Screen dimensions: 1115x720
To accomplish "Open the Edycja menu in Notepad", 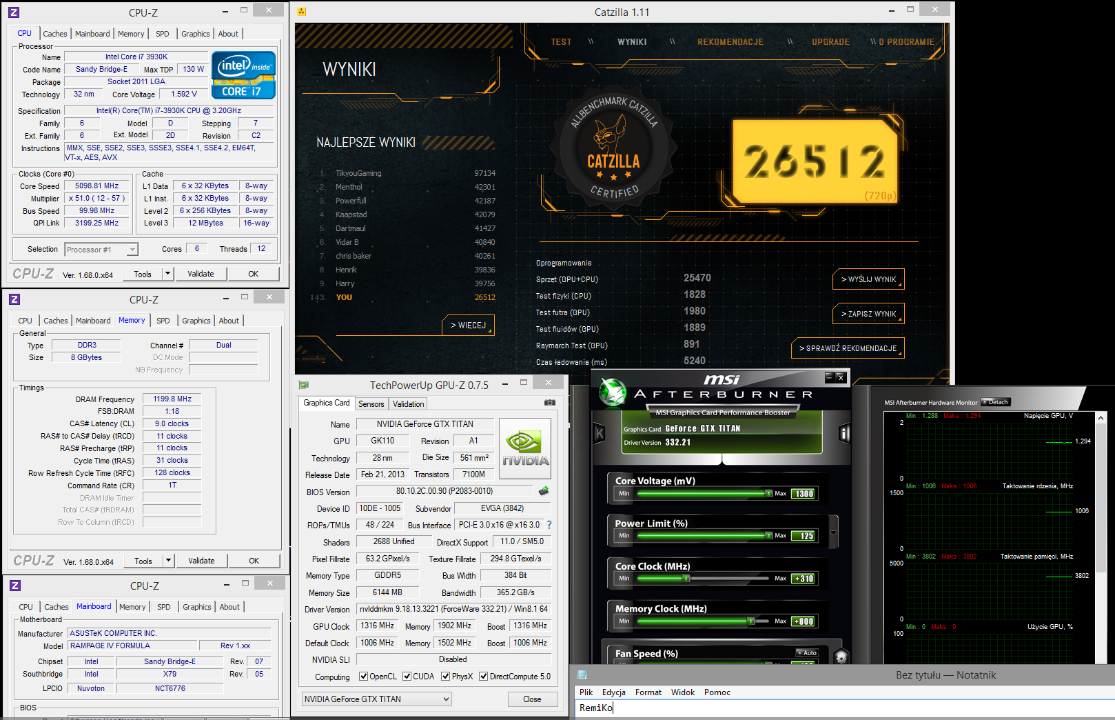I will (614, 692).
